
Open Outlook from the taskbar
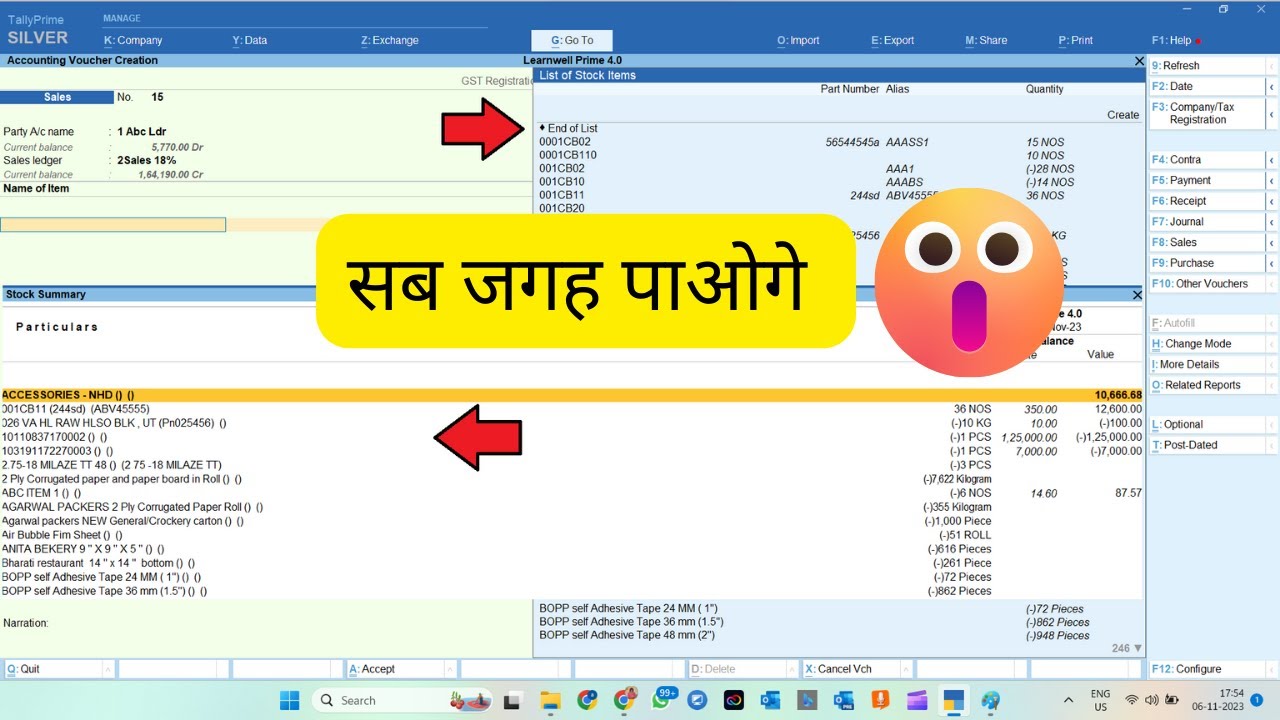pos(770,700)
